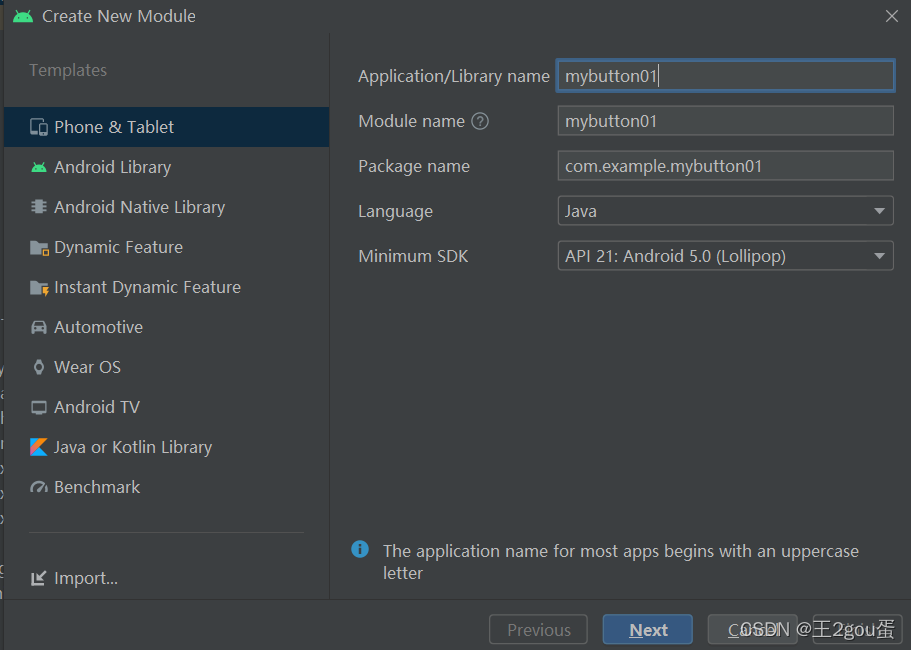Click the Next button
This screenshot has height=650, width=911.
(648, 630)
